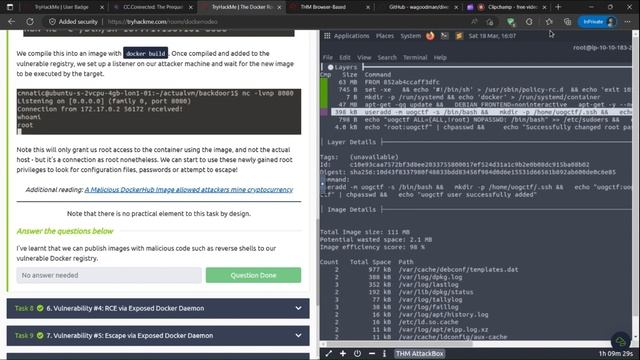Open the AttackBox Applications menu
Viewport: 640px width, 360px height.
click(347, 36)
